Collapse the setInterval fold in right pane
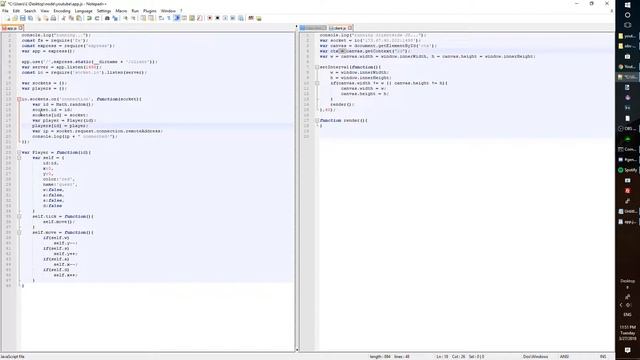The height and width of the screenshot is (360, 640). tap(317, 67)
